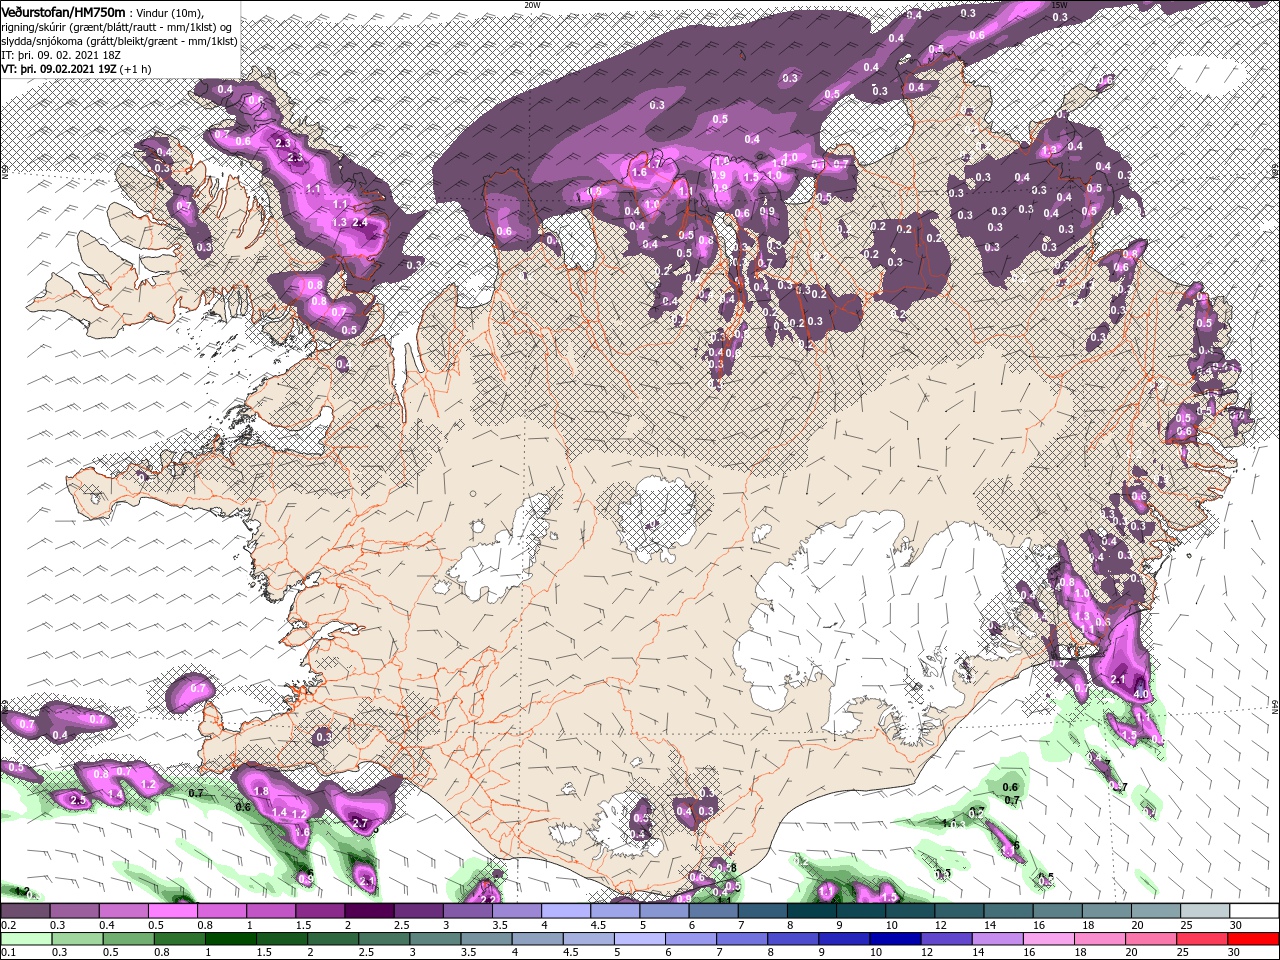Click the Veðurstofan/HM750m map title

click(63, 11)
